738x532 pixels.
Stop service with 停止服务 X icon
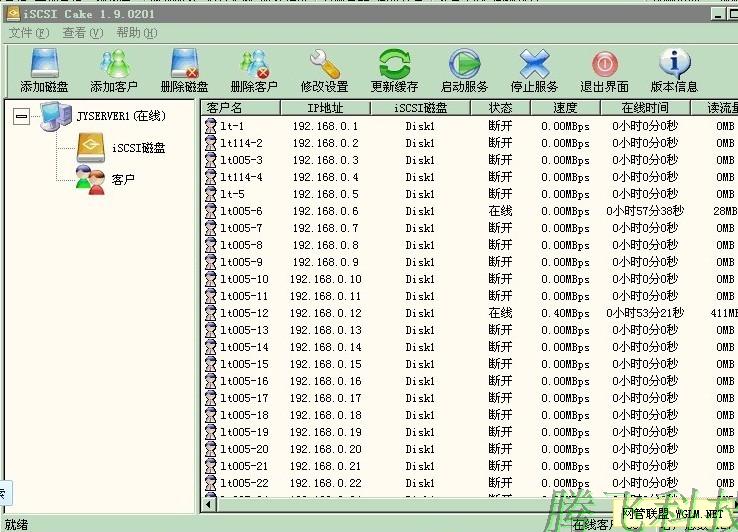pos(534,63)
